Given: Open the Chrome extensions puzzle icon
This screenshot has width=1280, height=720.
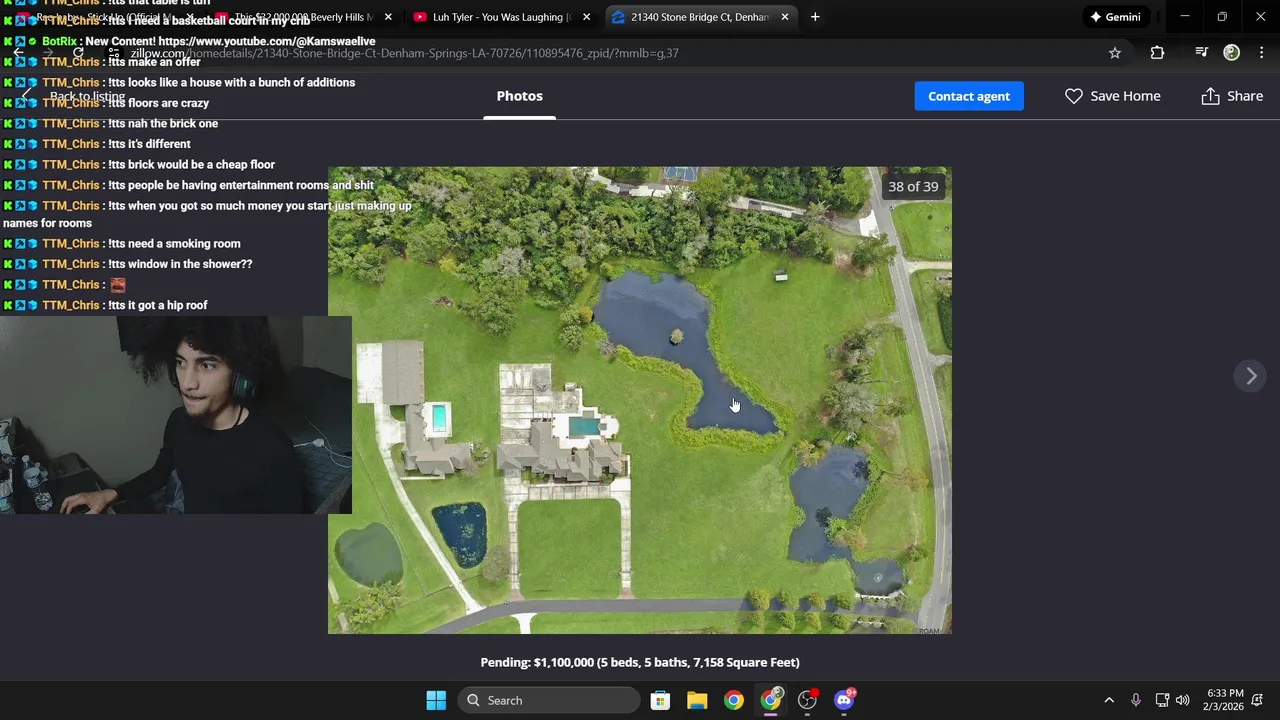Looking at the screenshot, I should tap(1157, 53).
